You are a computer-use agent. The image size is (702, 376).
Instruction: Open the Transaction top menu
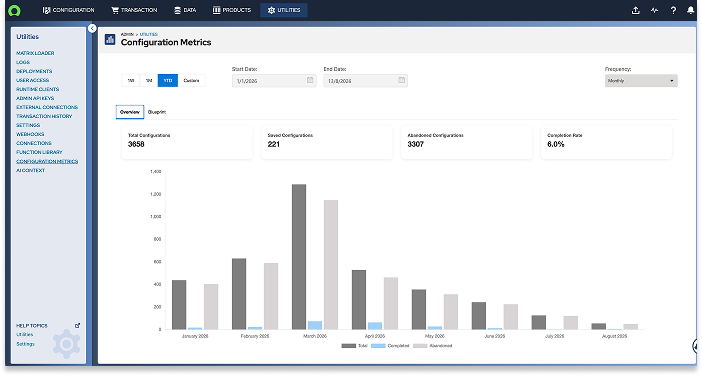click(134, 10)
